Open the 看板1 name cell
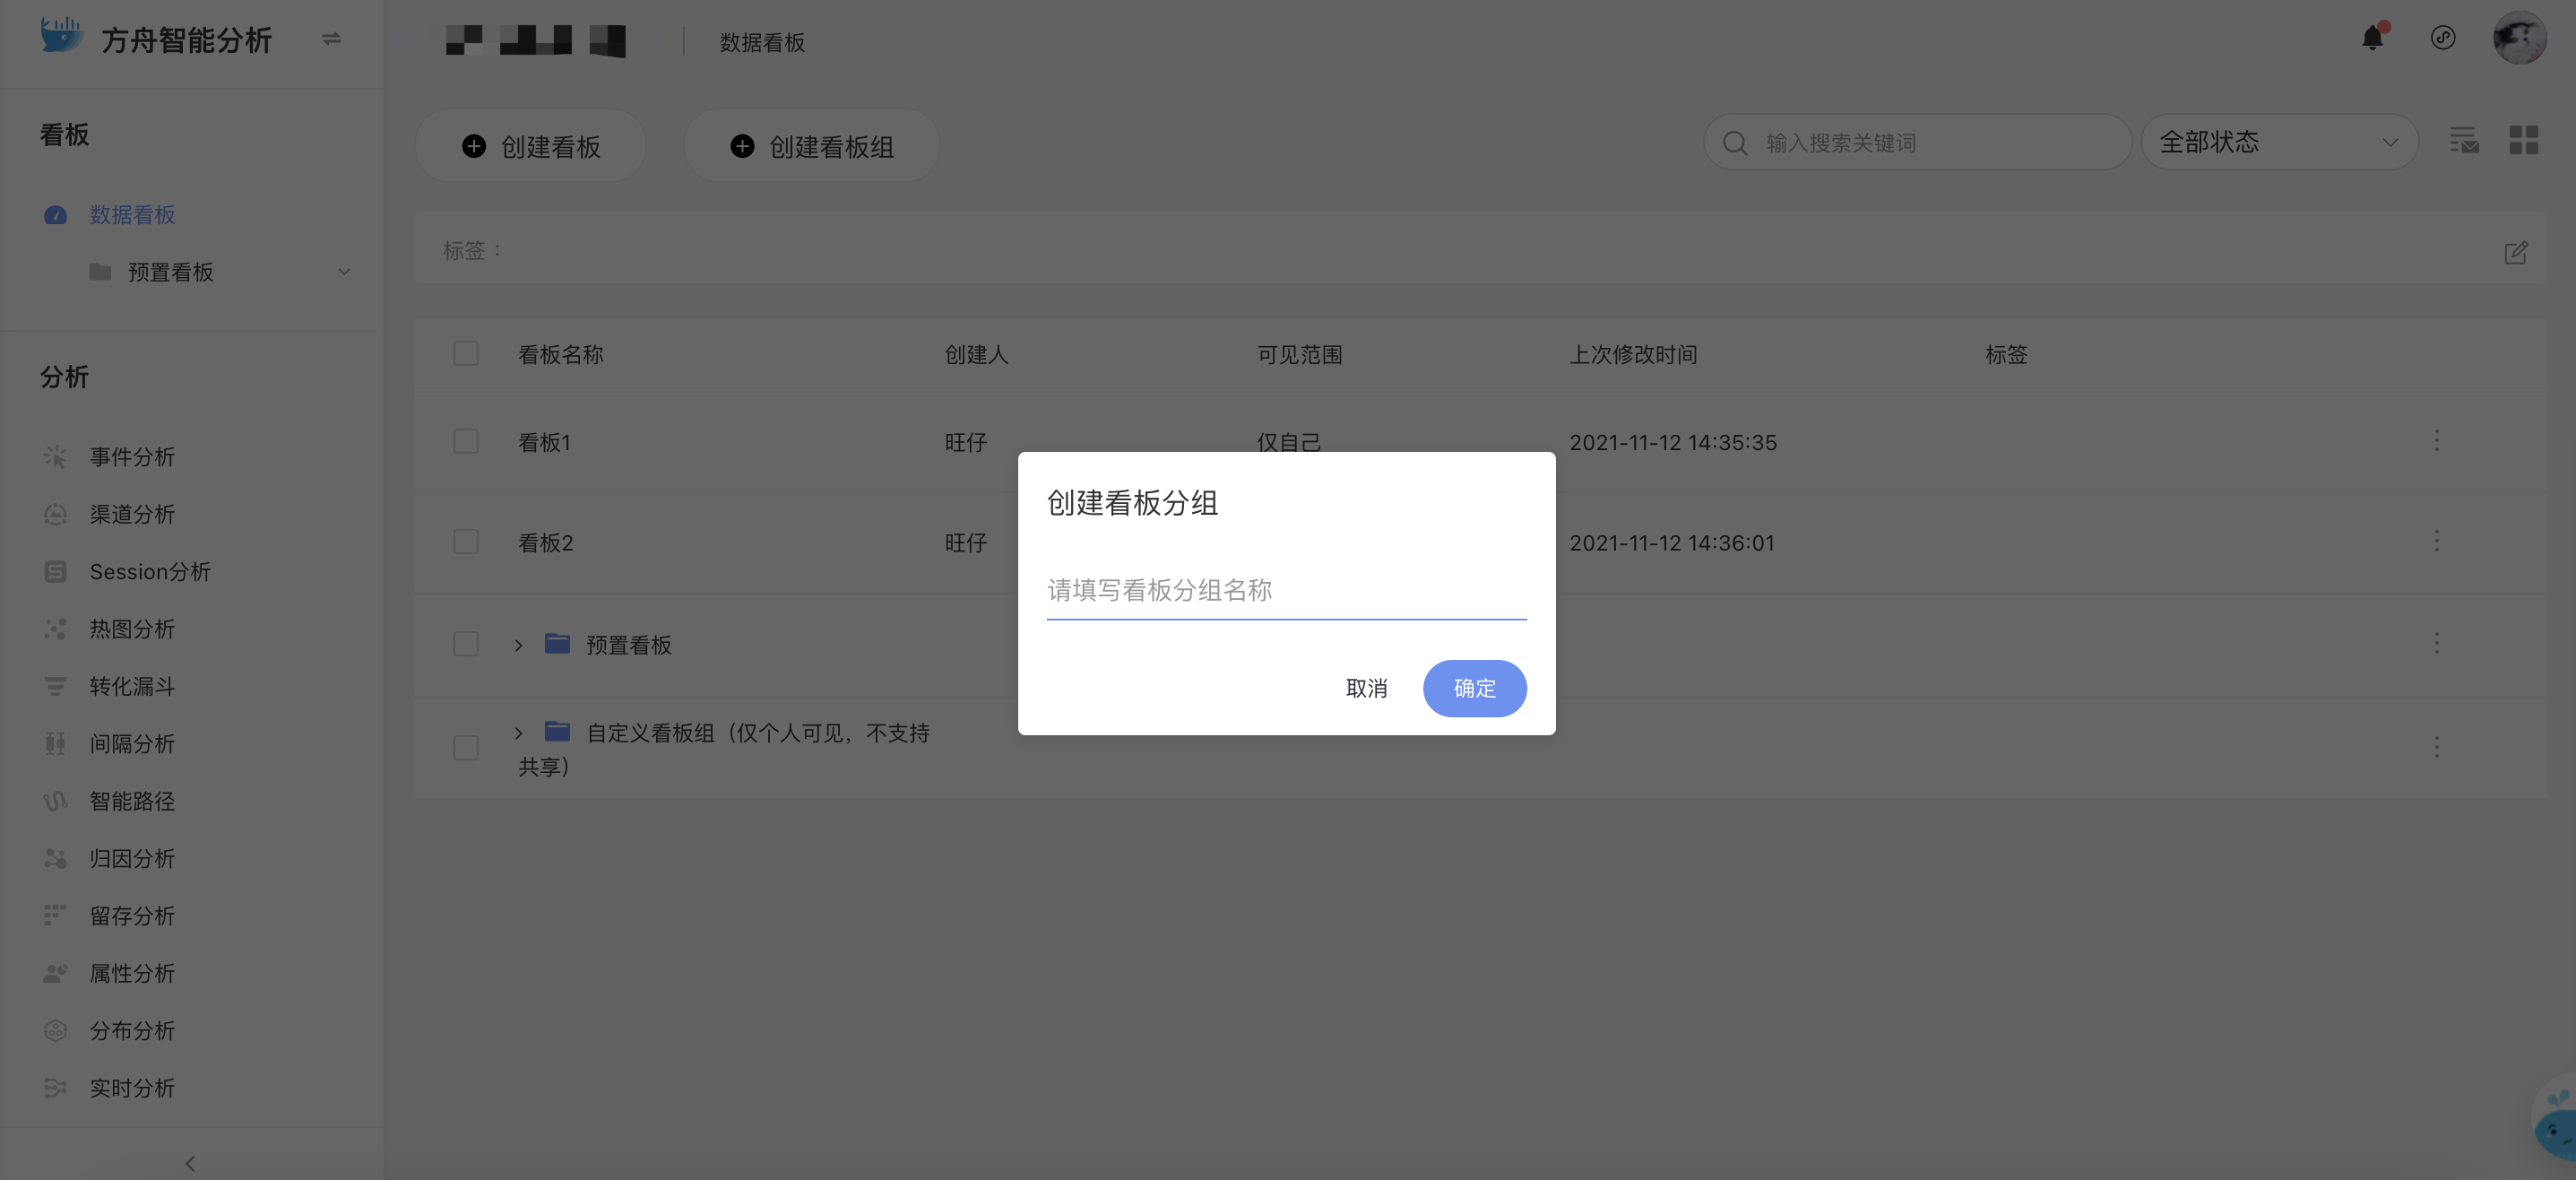This screenshot has height=1180, width=2576. [x=545, y=442]
